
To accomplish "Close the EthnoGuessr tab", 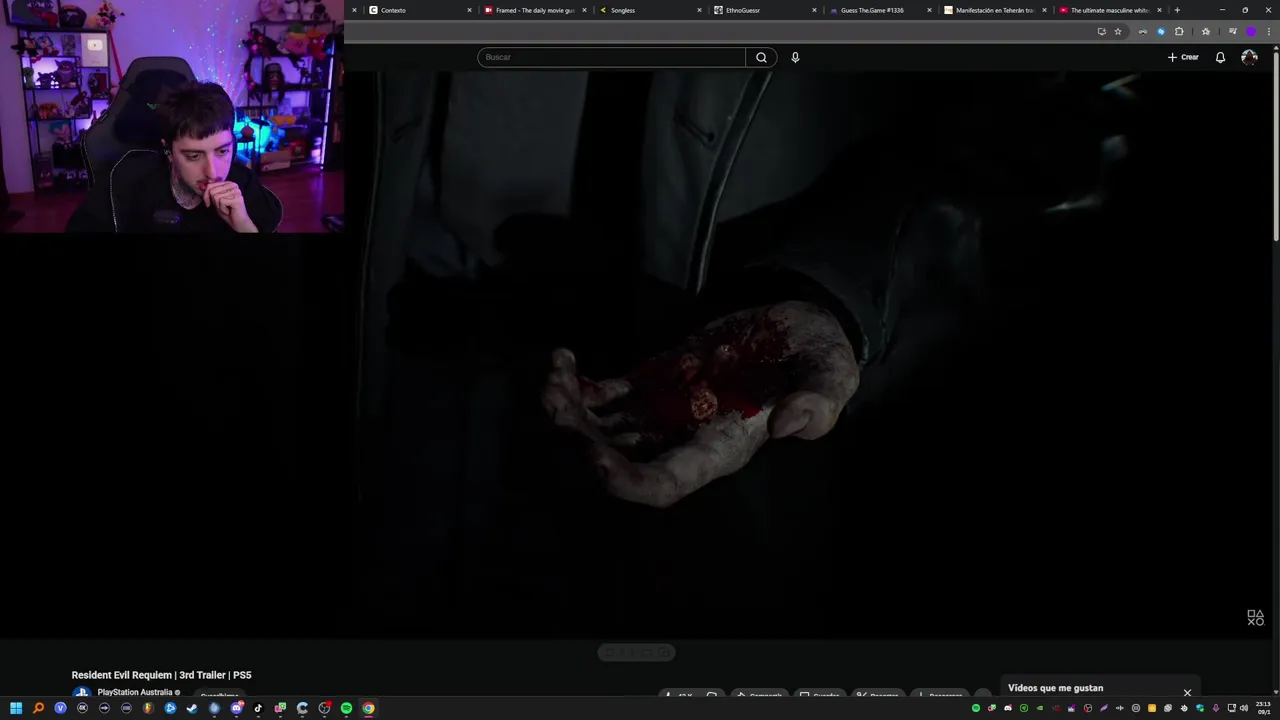I will [x=814, y=10].
